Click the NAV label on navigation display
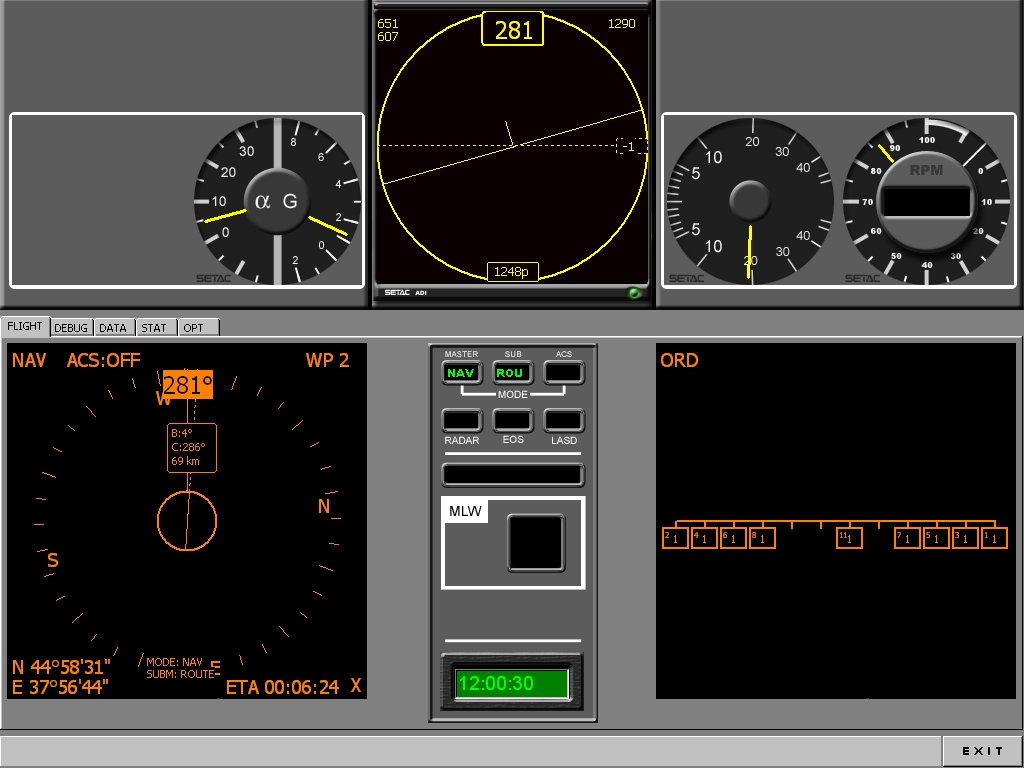 (29, 360)
